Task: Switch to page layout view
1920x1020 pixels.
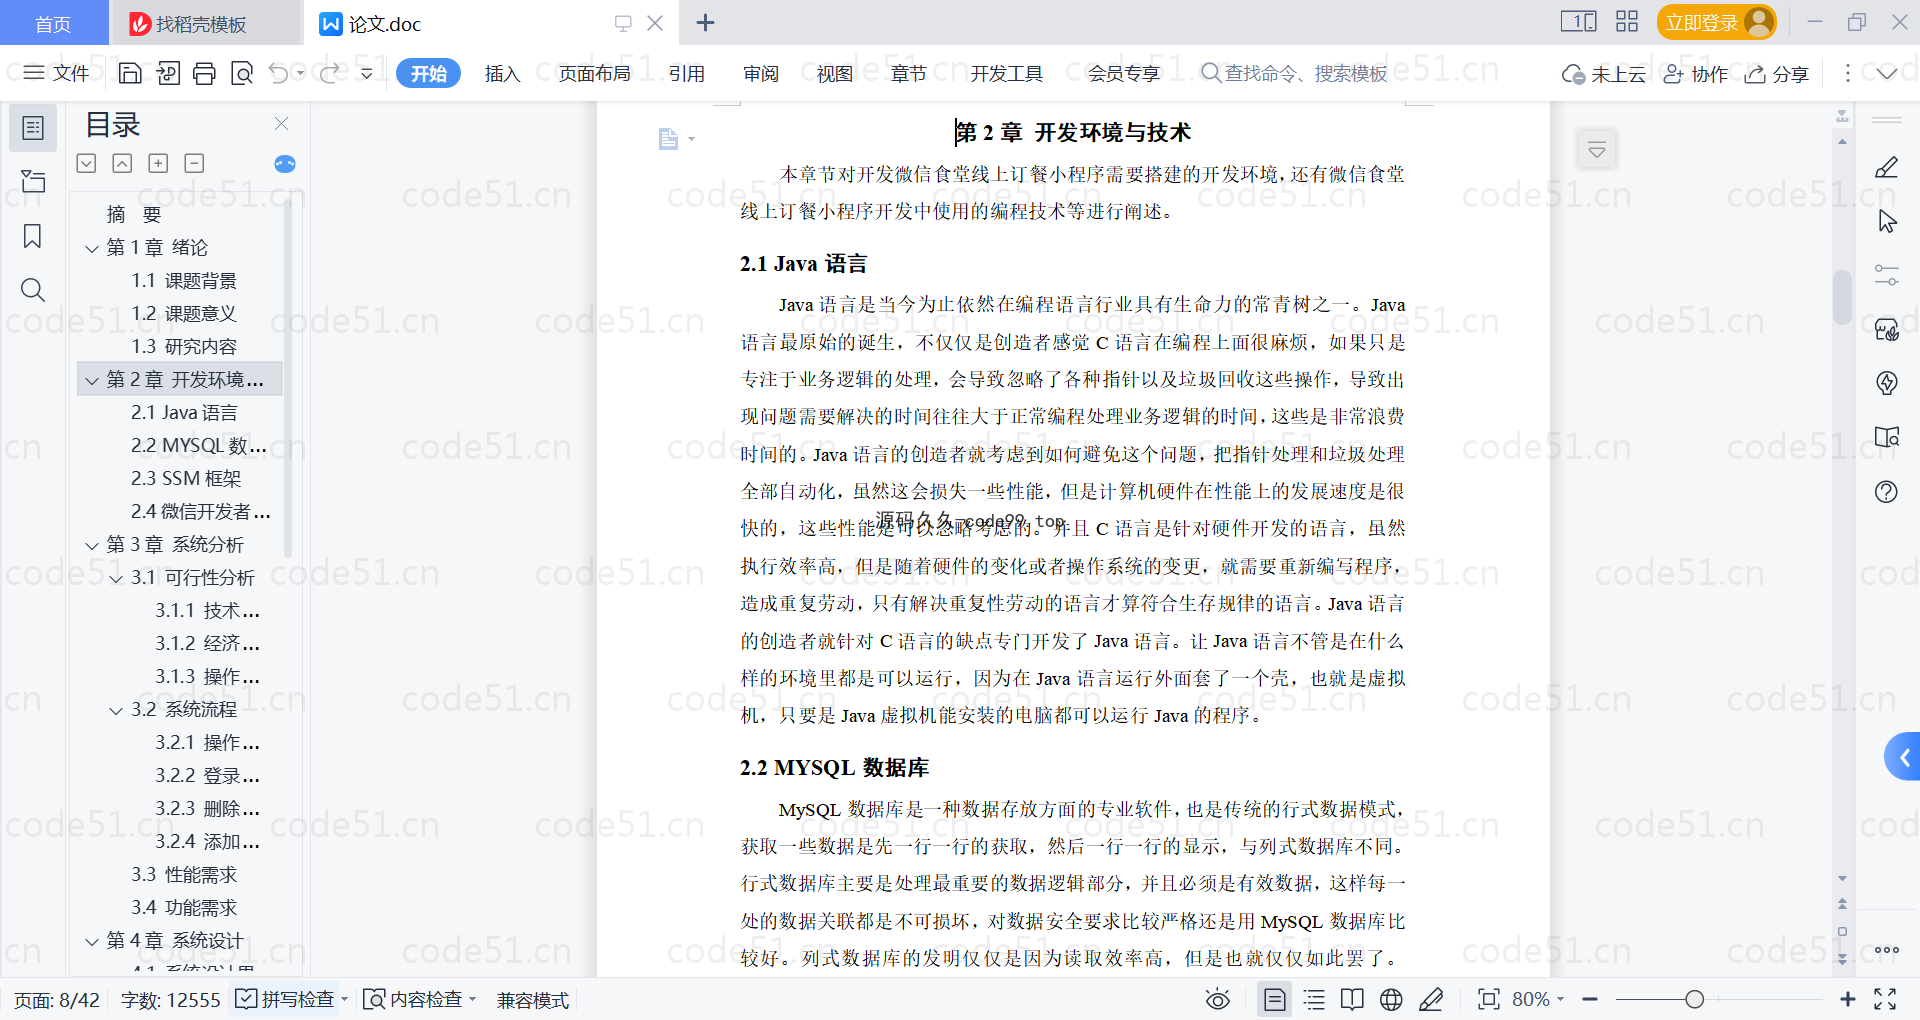Action: [x=1275, y=999]
